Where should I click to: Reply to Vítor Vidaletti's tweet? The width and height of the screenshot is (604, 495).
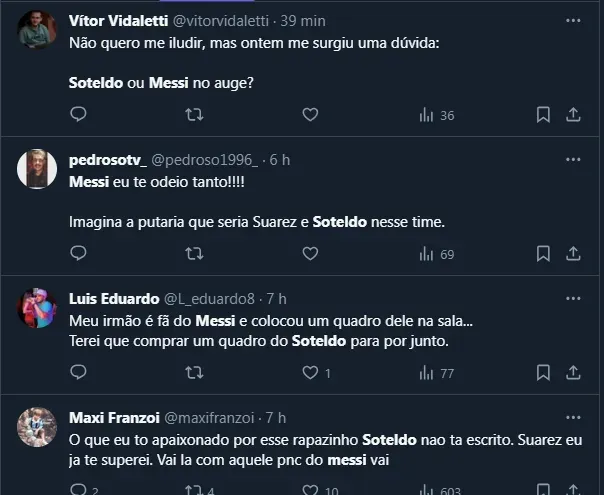[78, 115]
